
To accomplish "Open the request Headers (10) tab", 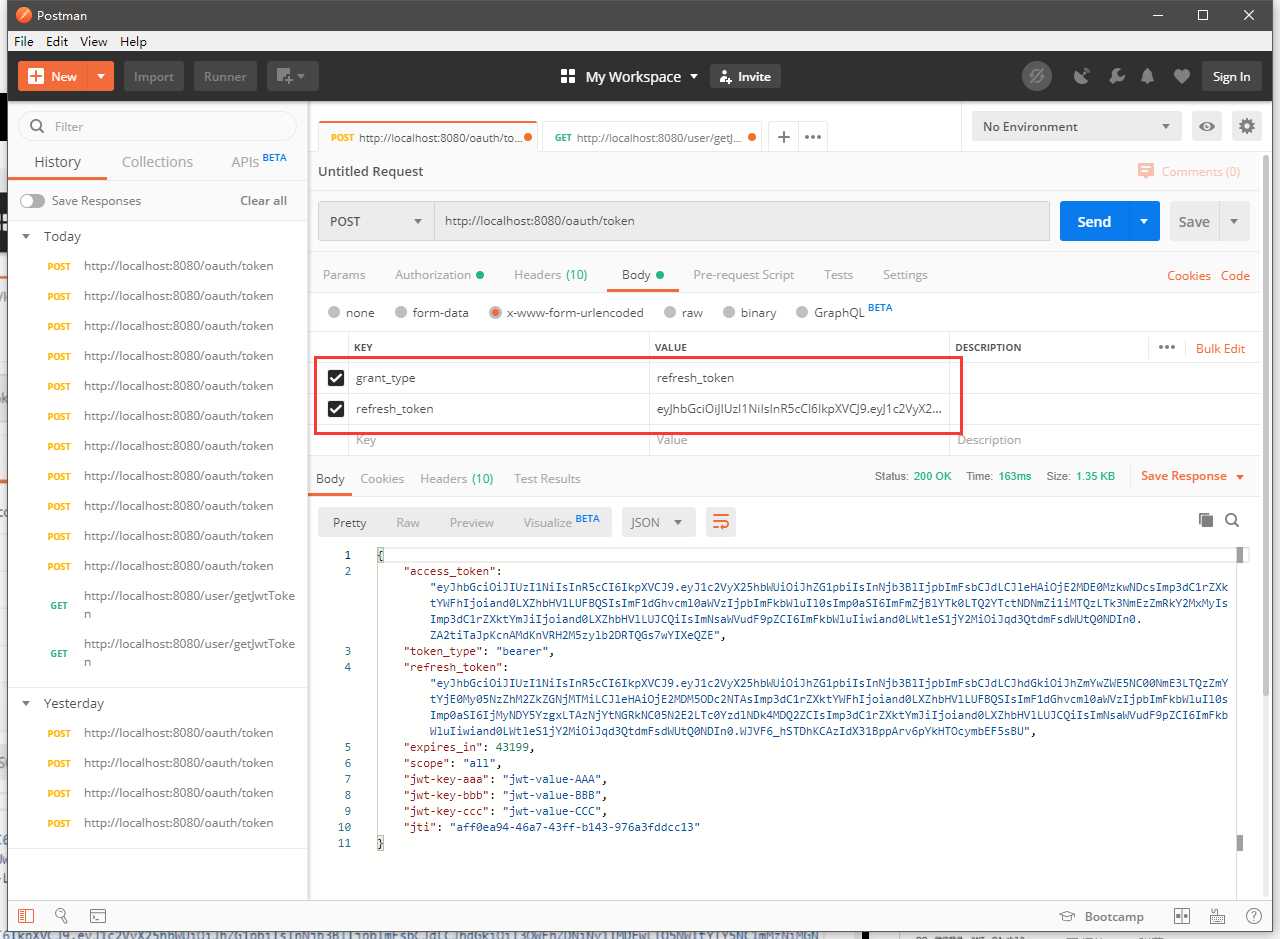I will click(550, 275).
